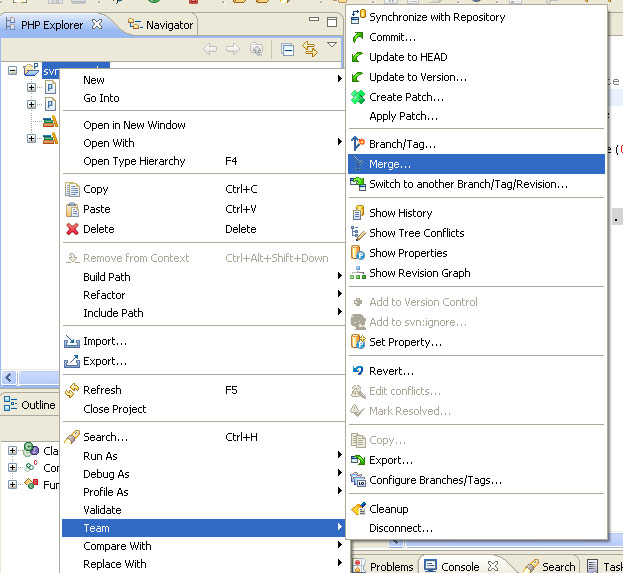Expand the Classes node in Outline view
This screenshot has width=623, height=573.
13,450
